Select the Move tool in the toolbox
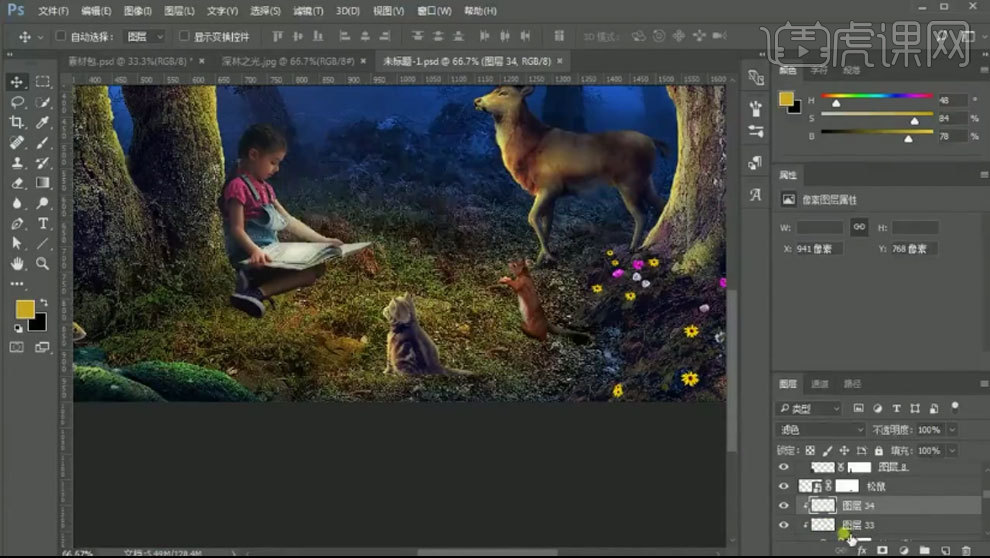 click(x=17, y=81)
